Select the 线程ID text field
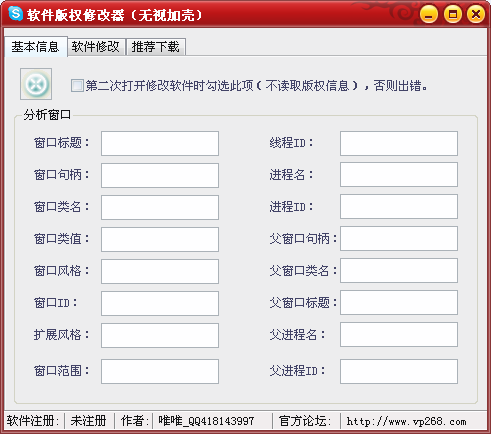Image resolution: width=491 pixels, height=434 pixels. [x=399, y=143]
